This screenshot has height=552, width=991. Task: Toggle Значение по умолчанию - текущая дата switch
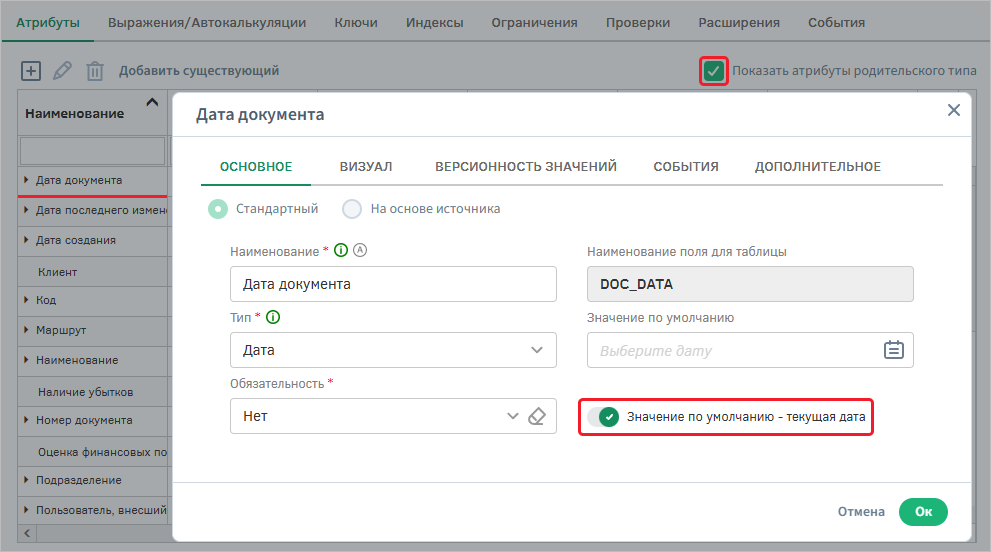click(603, 417)
